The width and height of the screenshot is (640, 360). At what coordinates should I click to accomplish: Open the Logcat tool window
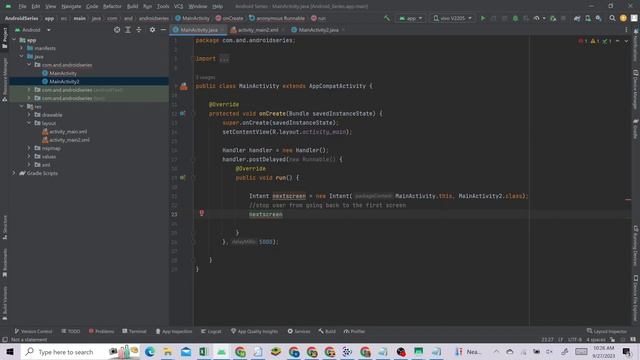pyautogui.click(x=211, y=331)
